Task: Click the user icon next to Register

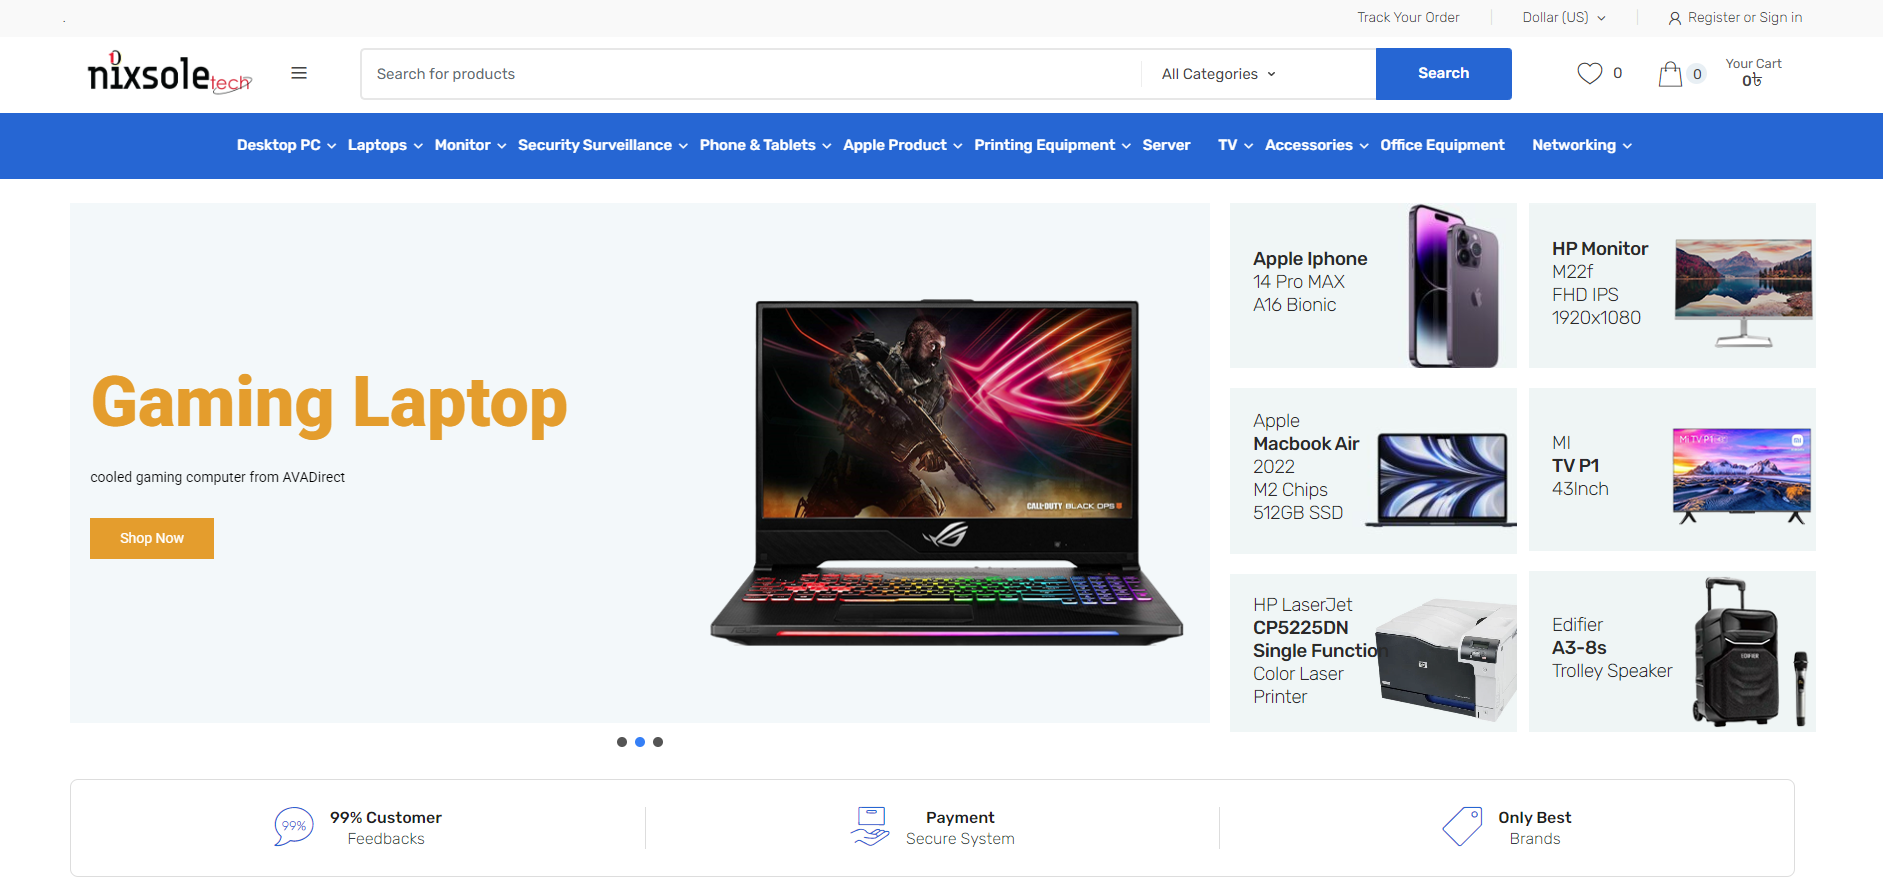Action: tap(1675, 18)
